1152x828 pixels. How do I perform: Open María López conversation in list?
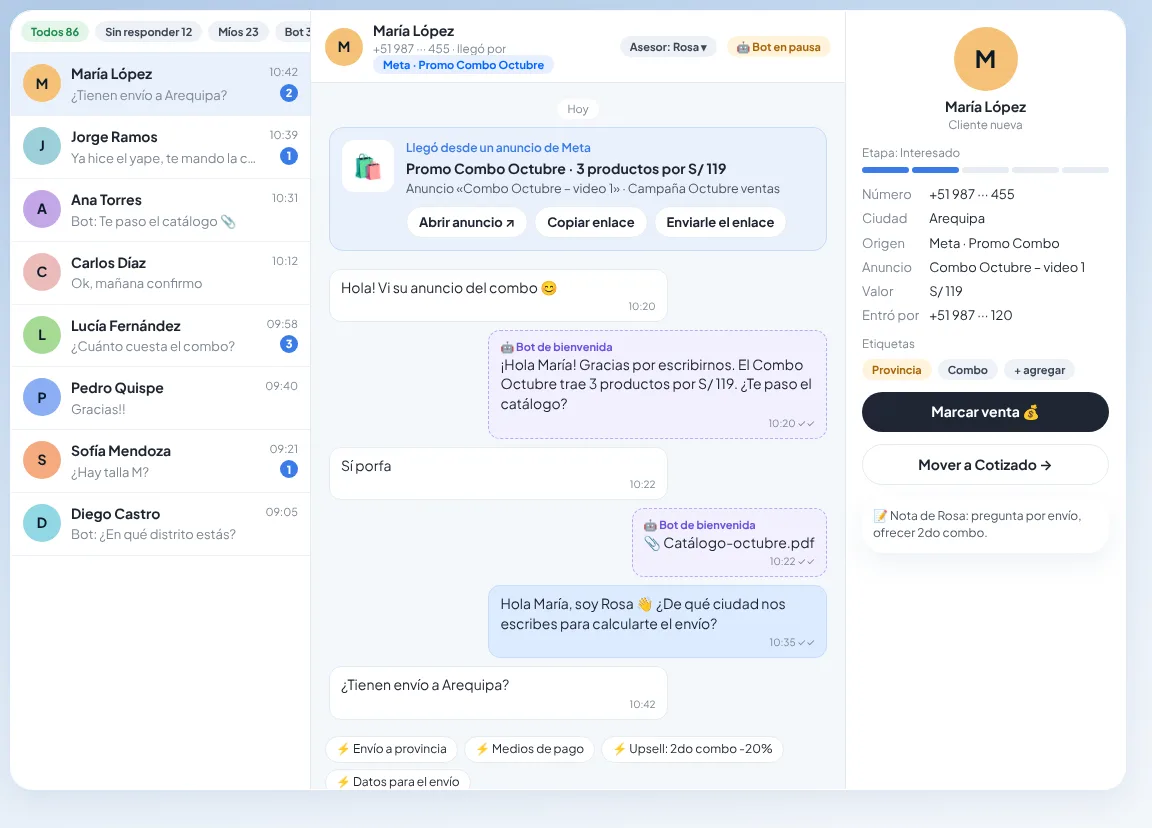pyautogui.click(x=160, y=84)
